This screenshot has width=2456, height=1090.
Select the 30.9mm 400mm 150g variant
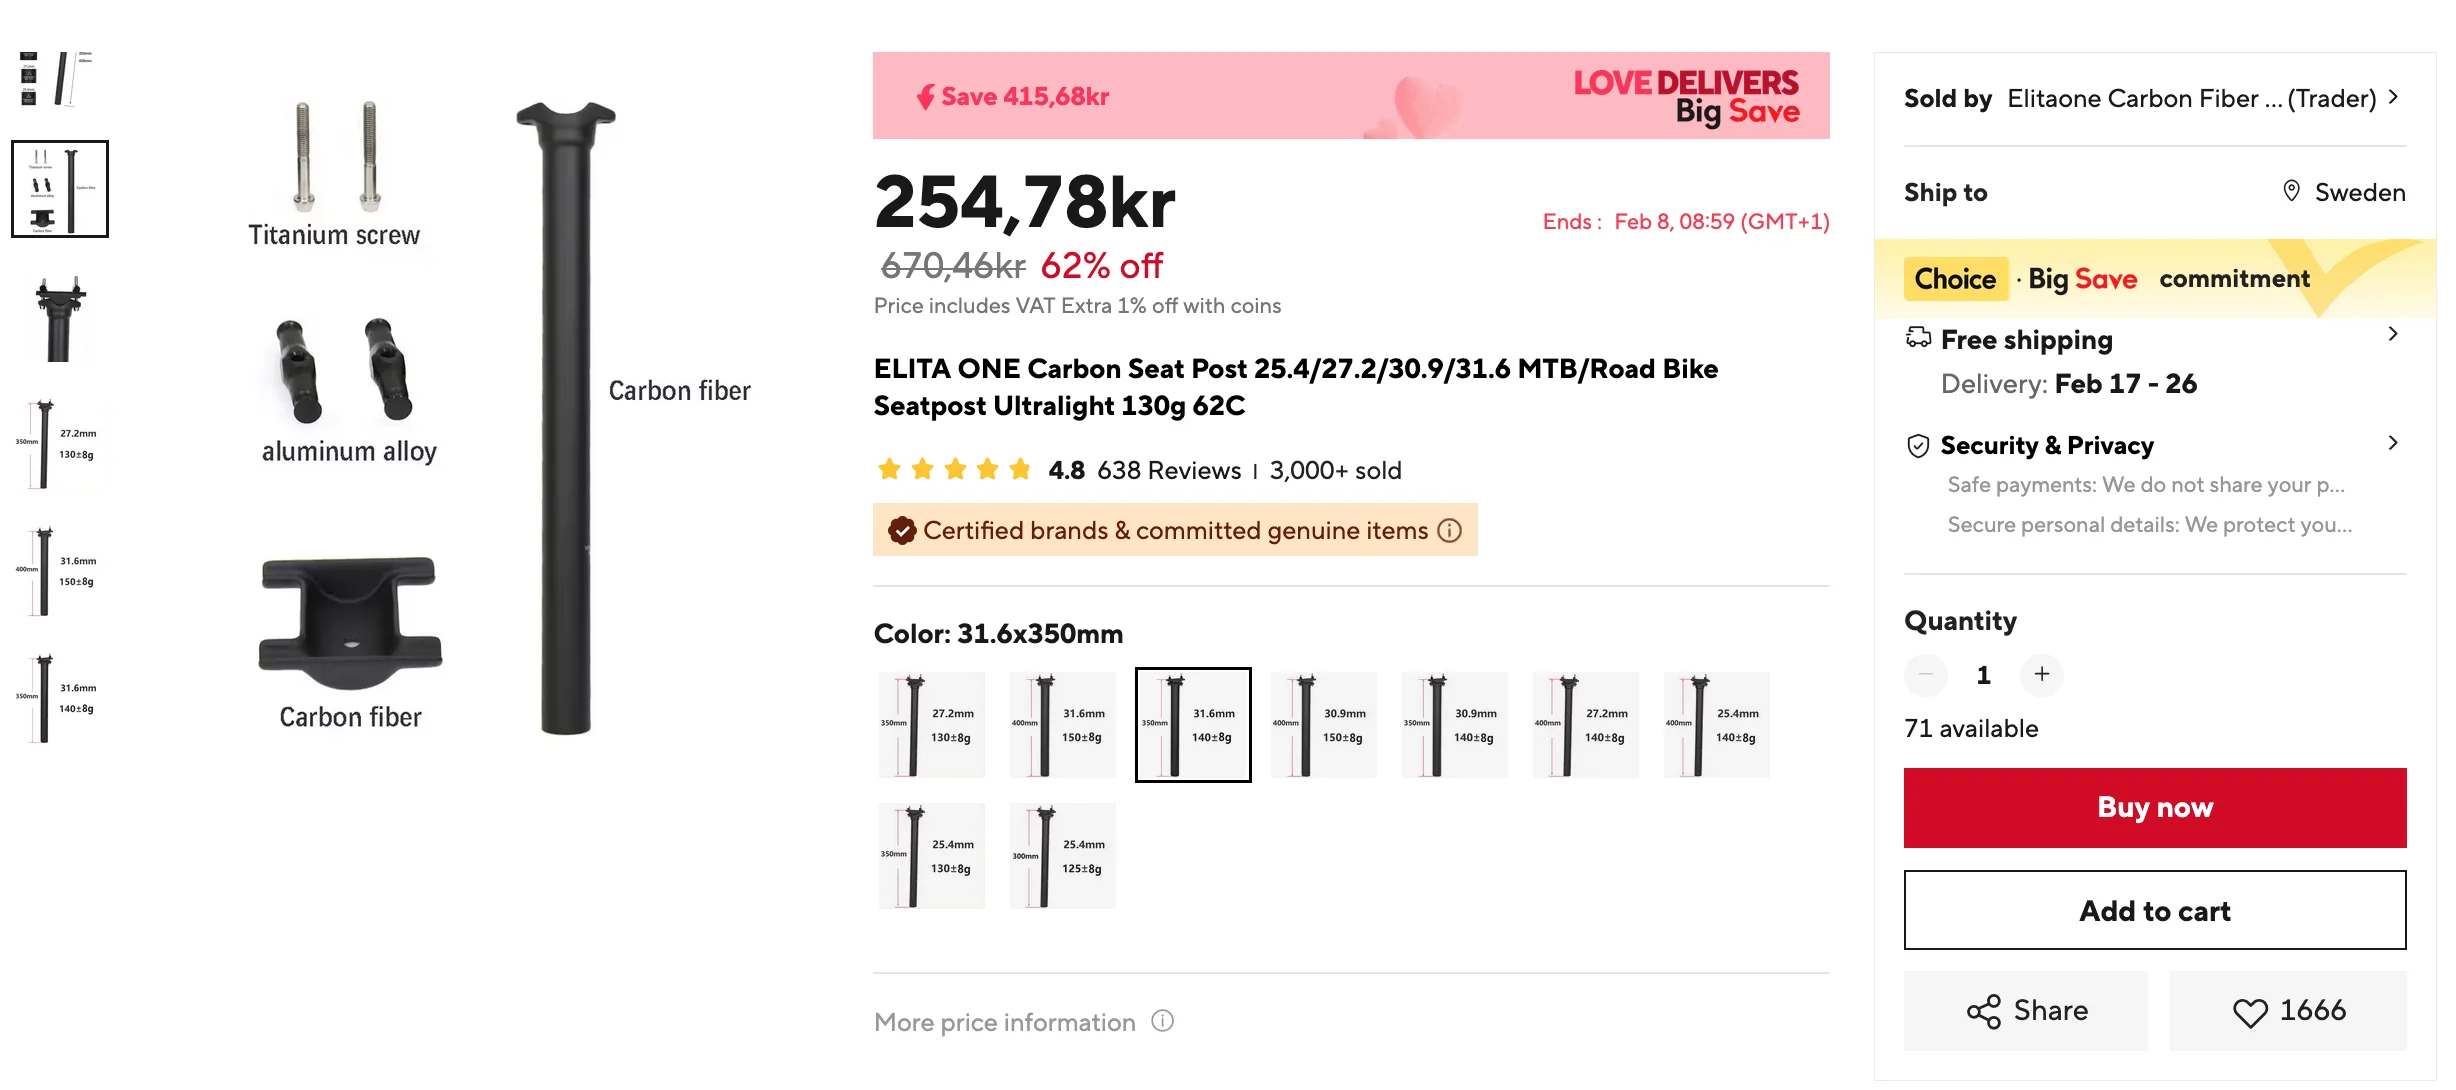[x=1323, y=725]
